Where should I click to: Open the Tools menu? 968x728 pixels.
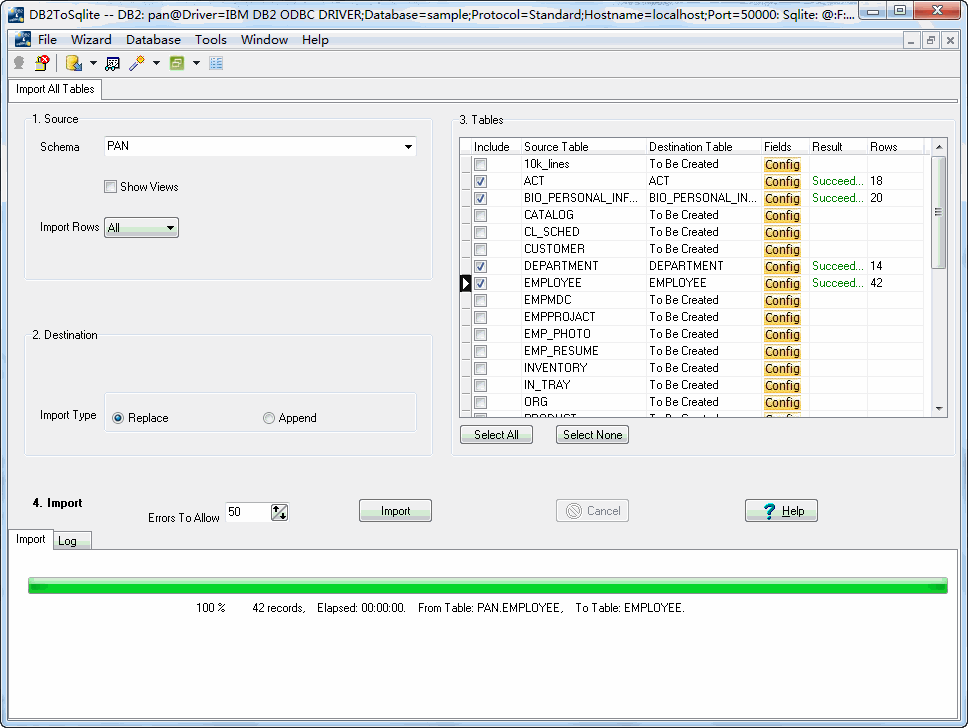click(211, 40)
